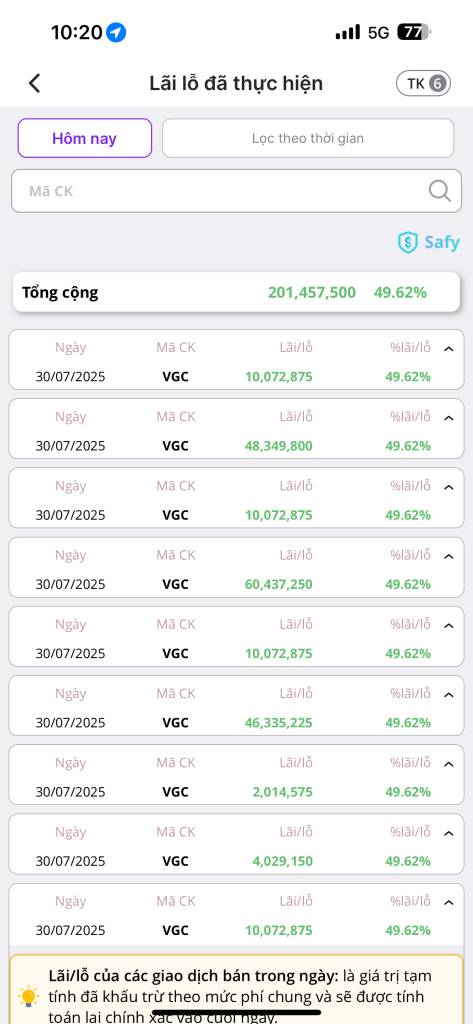Image resolution: width=473 pixels, height=1024 pixels.
Task: Collapse the VGC row with 60,437,250
Action: pyautogui.click(x=448, y=556)
